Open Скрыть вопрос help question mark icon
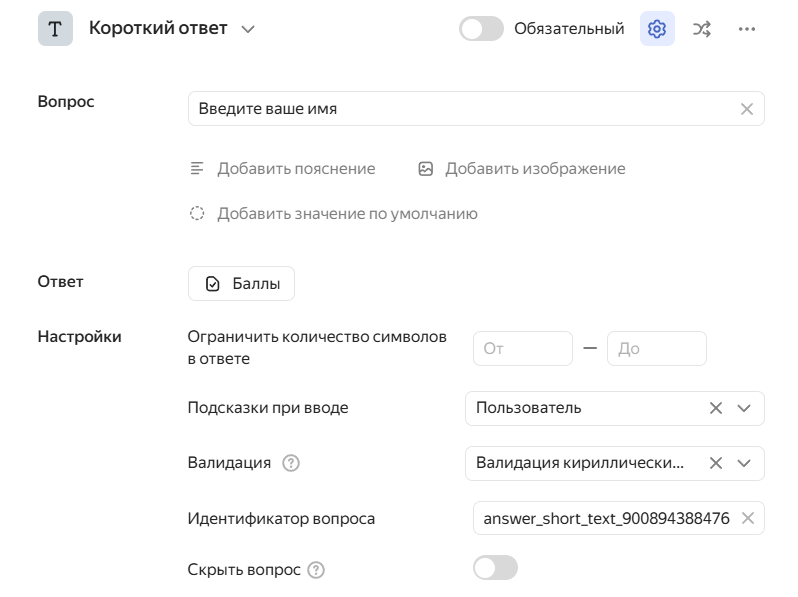Viewport: 798px width, 597px height. click(316, 570)
